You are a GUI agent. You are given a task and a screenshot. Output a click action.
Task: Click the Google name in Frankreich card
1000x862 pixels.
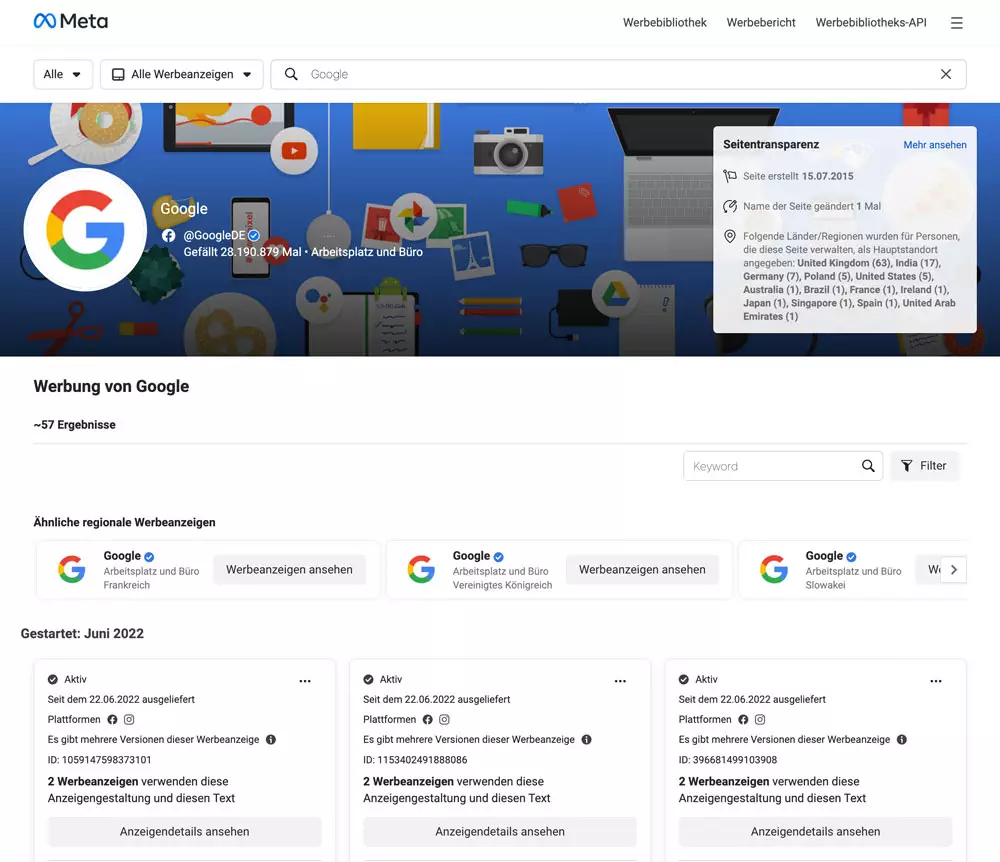pyautogui.click(x=122, y=556)
